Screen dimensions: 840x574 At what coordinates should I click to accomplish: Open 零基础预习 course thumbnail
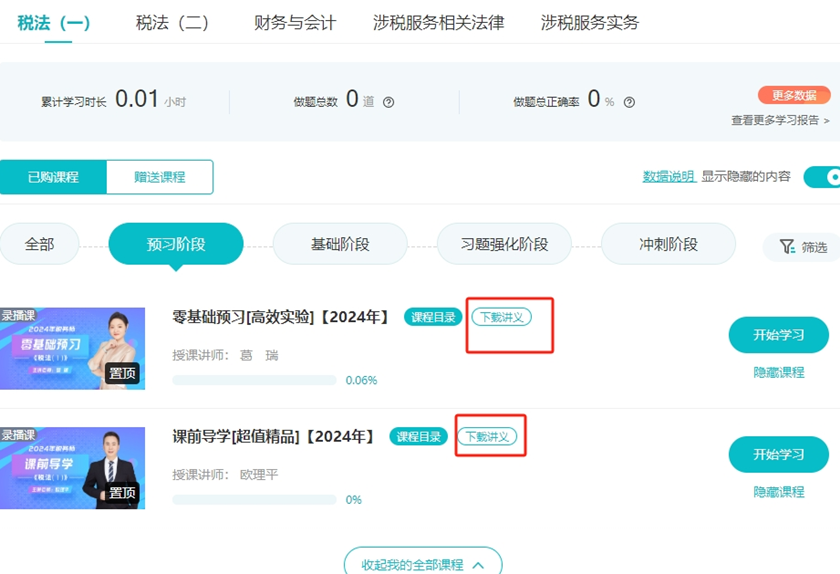pos(72,348)
